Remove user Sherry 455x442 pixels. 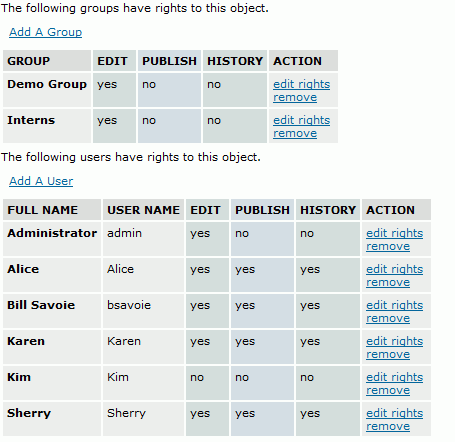[388, 426]
